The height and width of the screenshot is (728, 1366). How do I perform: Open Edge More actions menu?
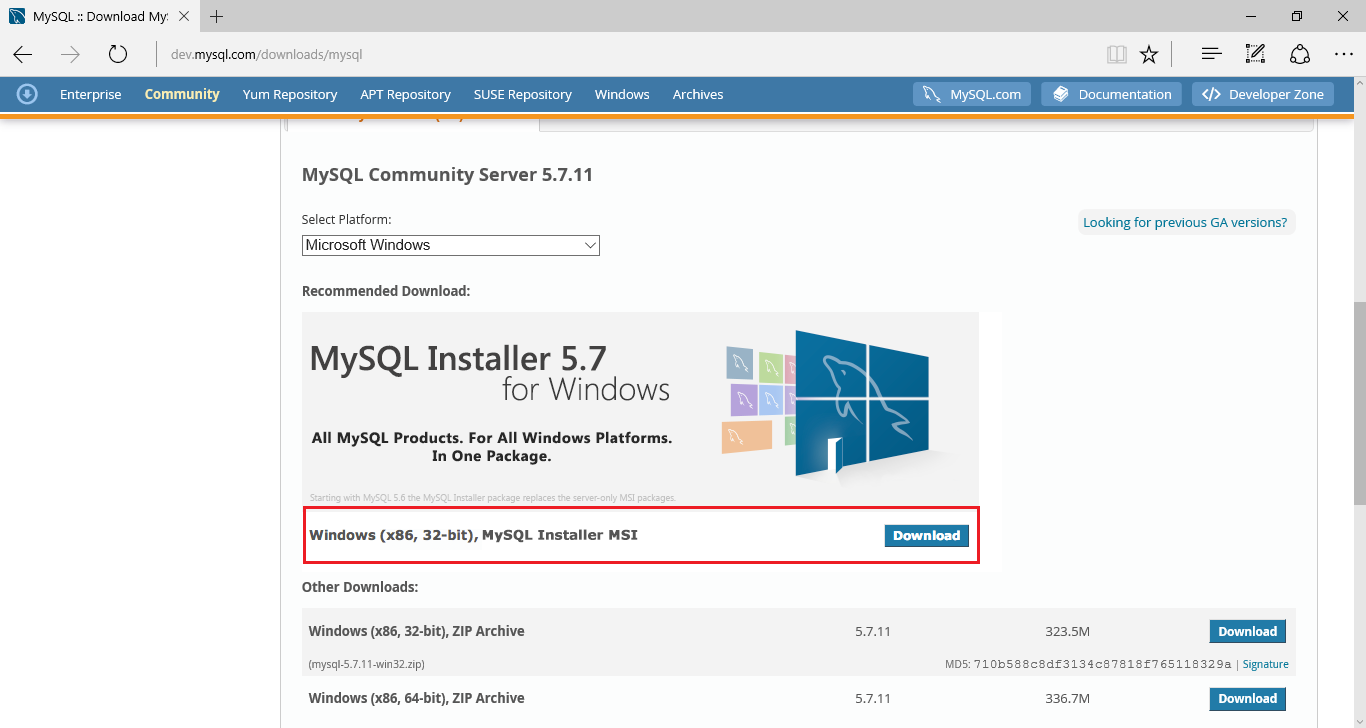click(1343, 54)
